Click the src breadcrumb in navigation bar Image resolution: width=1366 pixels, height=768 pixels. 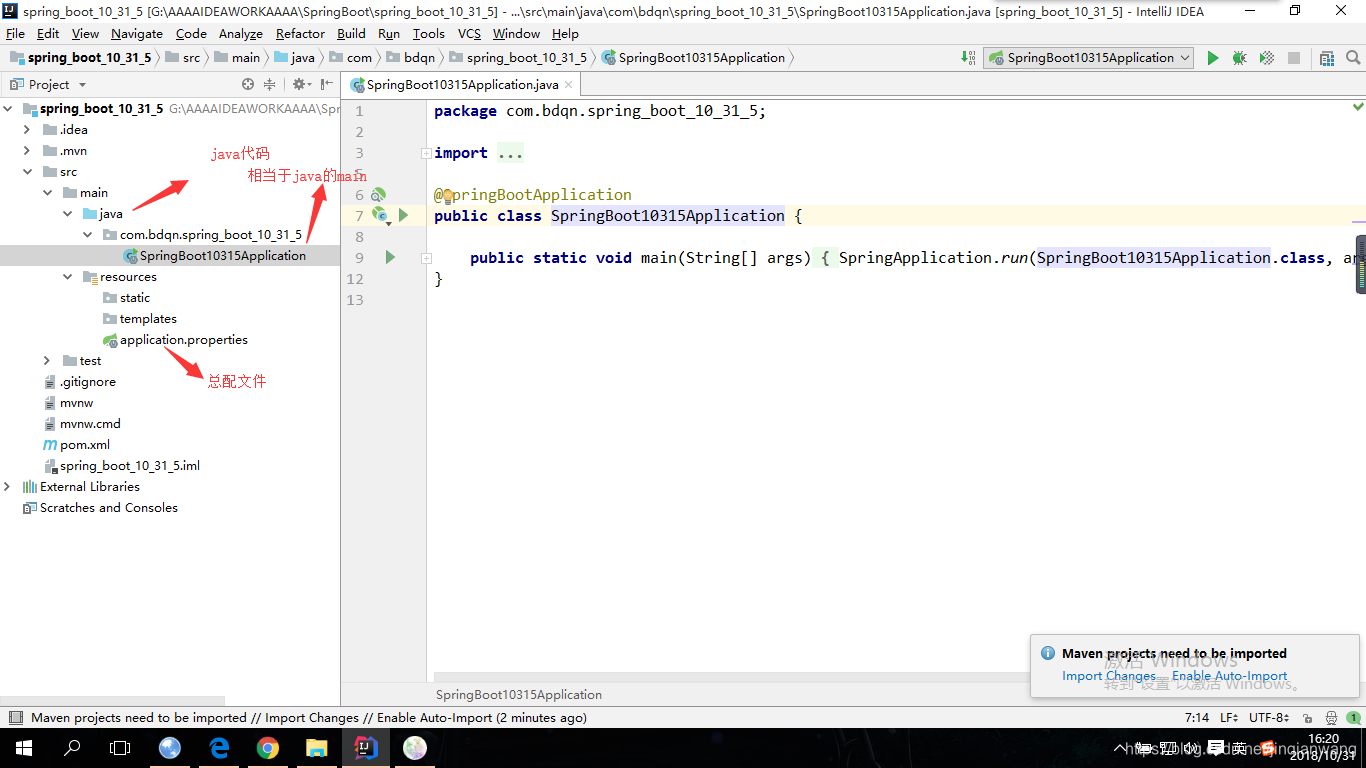tap(182, 58)
